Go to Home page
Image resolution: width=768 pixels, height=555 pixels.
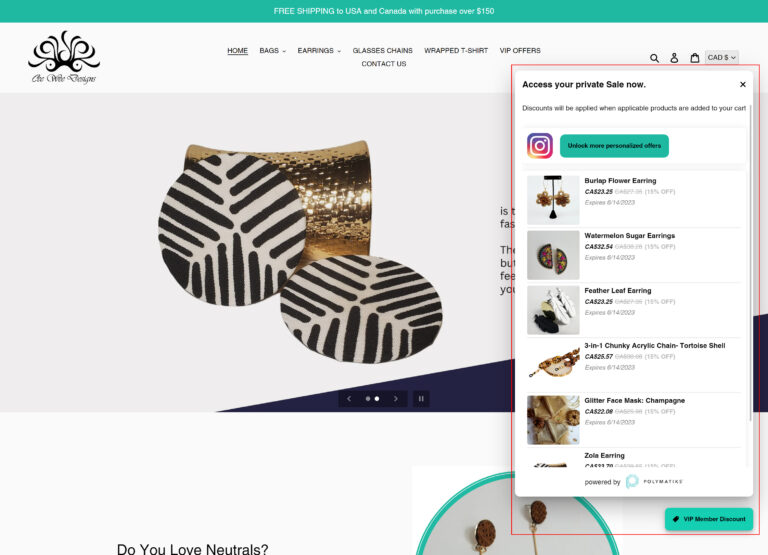pyautogui.click(x=238, y=50)
